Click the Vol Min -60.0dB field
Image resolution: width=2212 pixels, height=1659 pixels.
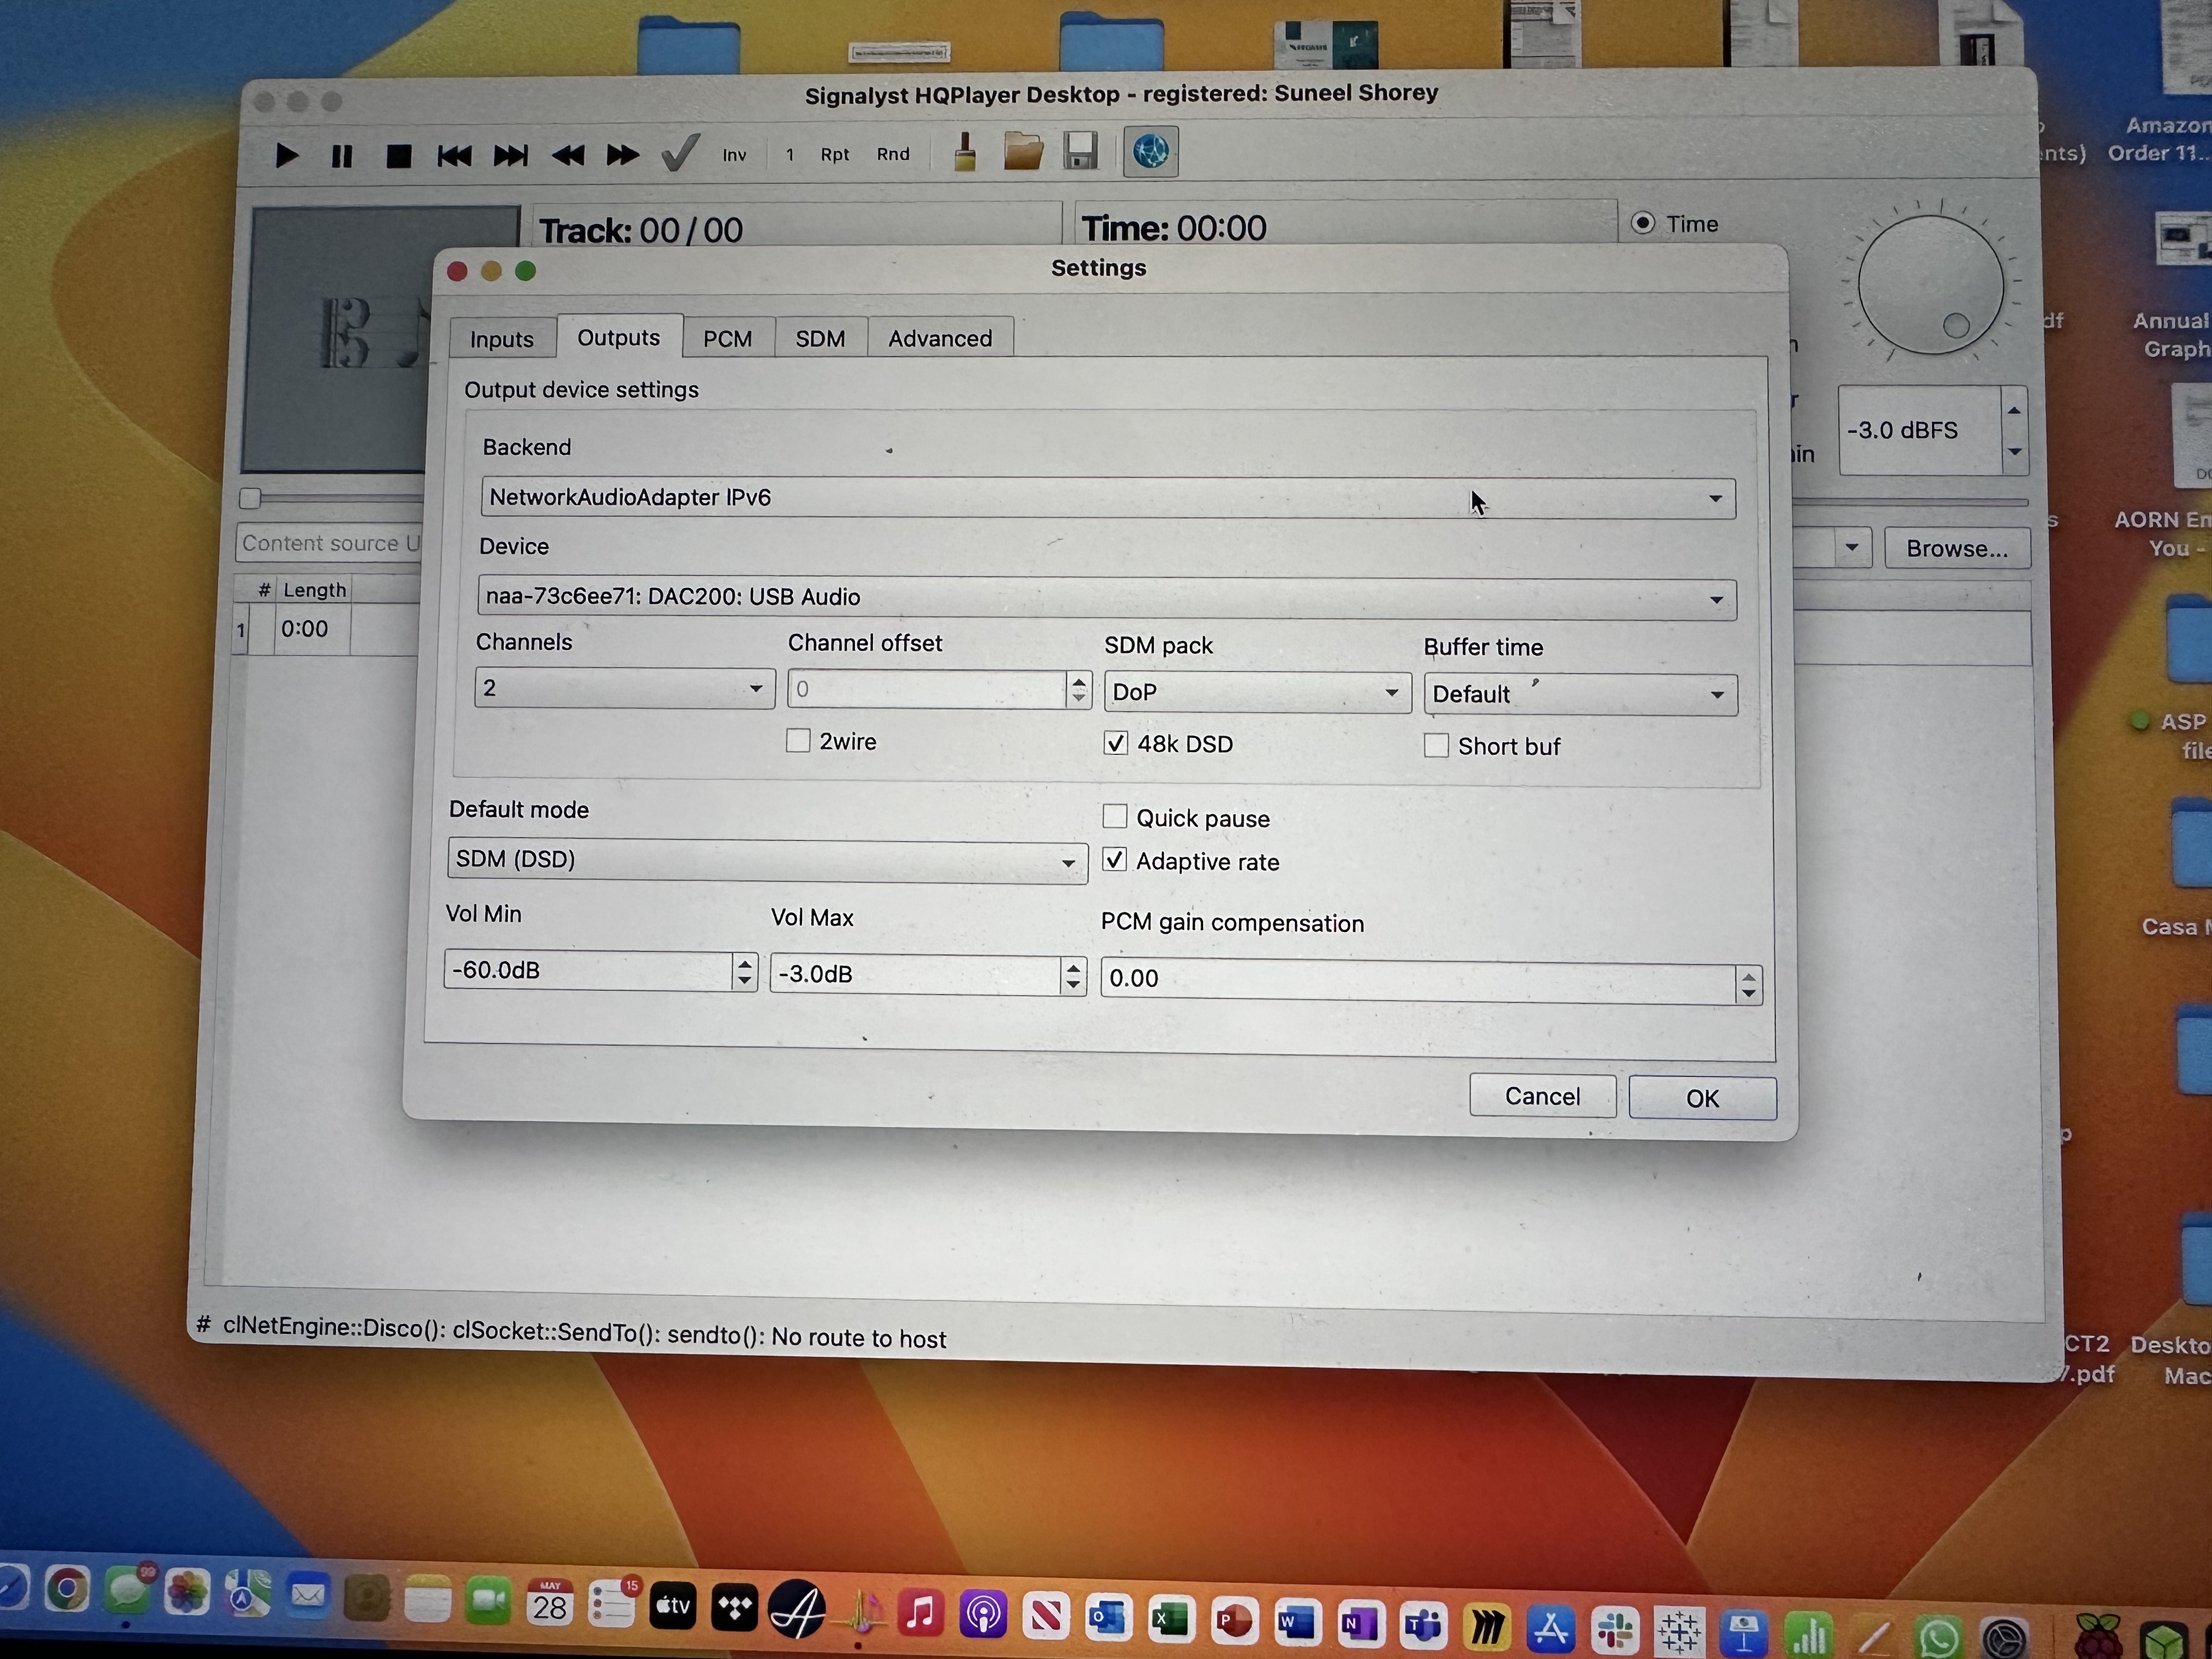pyautogui.click(x=588, y=970)
